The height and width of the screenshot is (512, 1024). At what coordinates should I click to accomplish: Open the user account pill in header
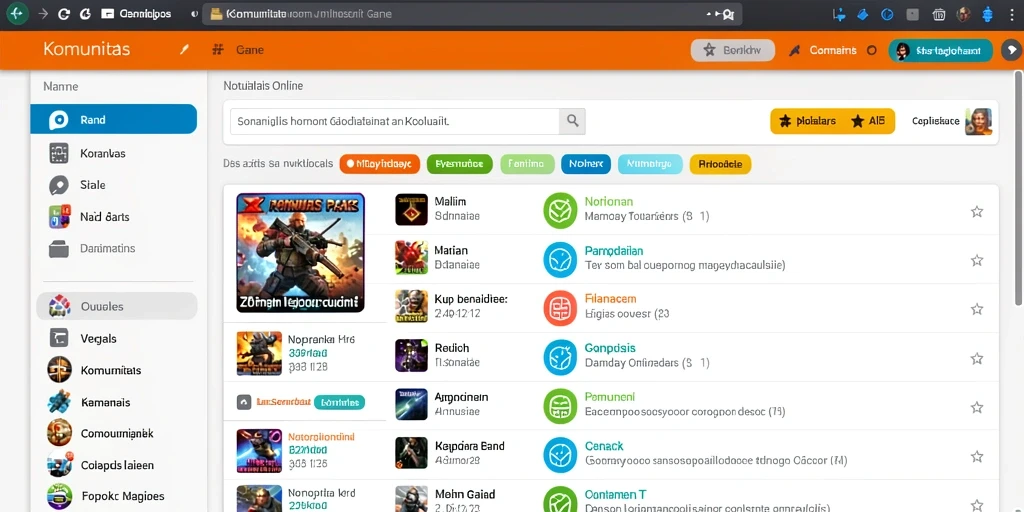point(940,50)
